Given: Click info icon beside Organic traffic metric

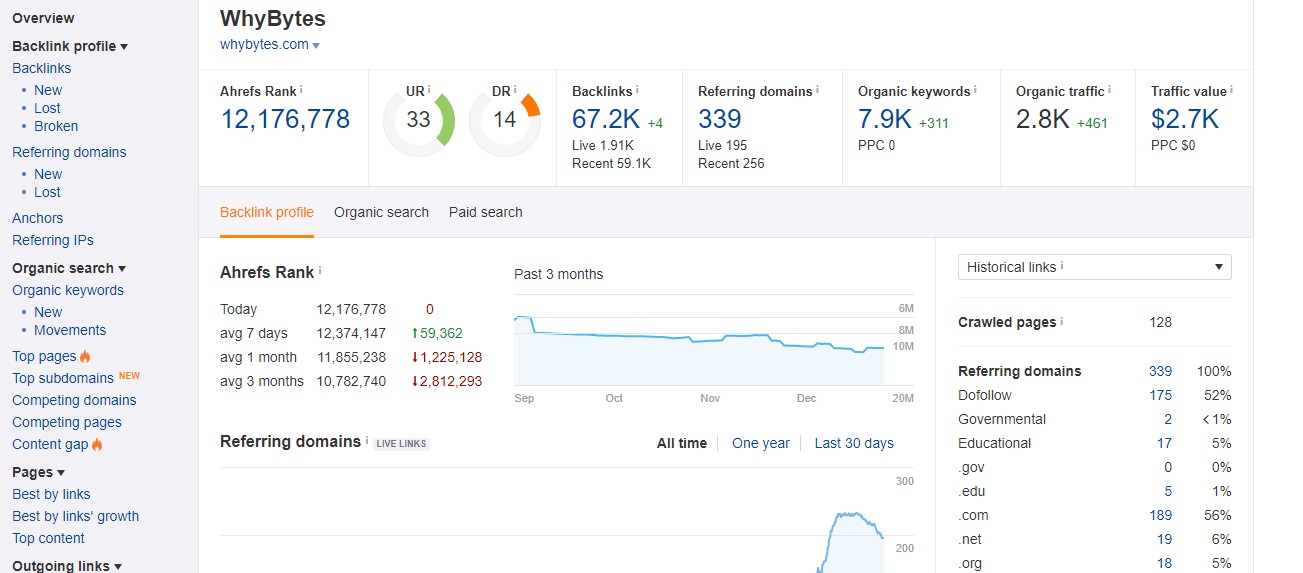Looking at the screenshot, I should [1110, 89].
